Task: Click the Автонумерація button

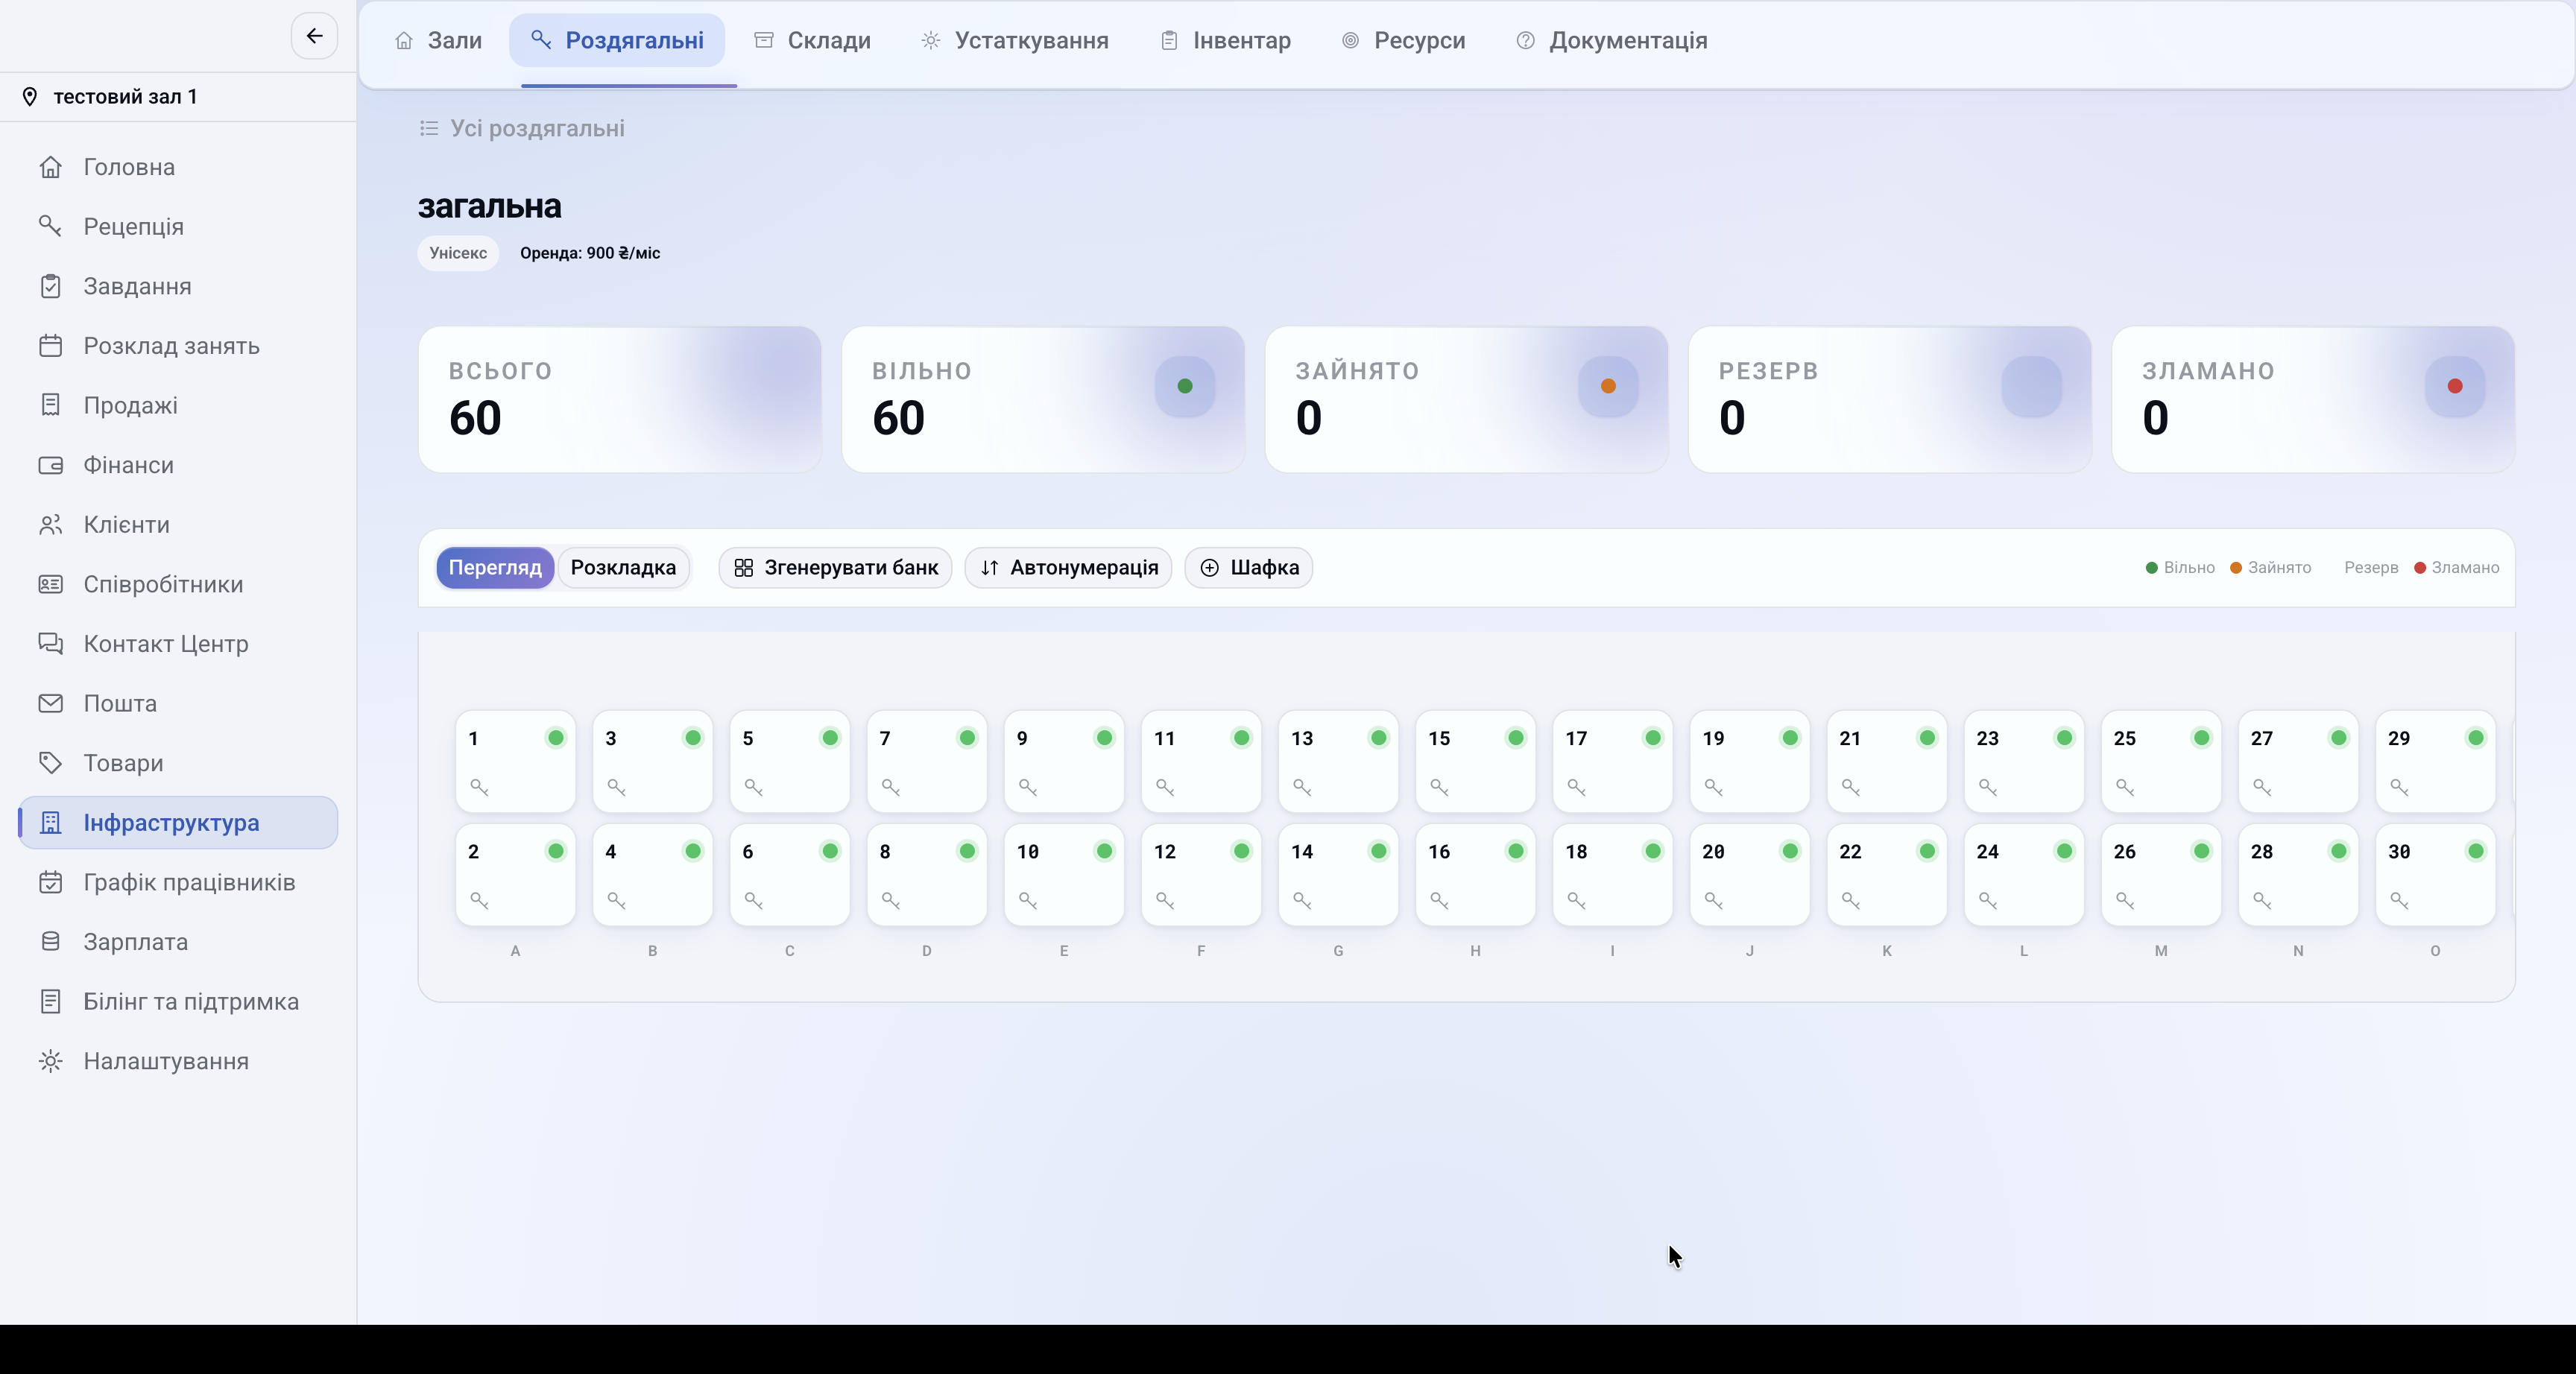Action: (1068, 568)
